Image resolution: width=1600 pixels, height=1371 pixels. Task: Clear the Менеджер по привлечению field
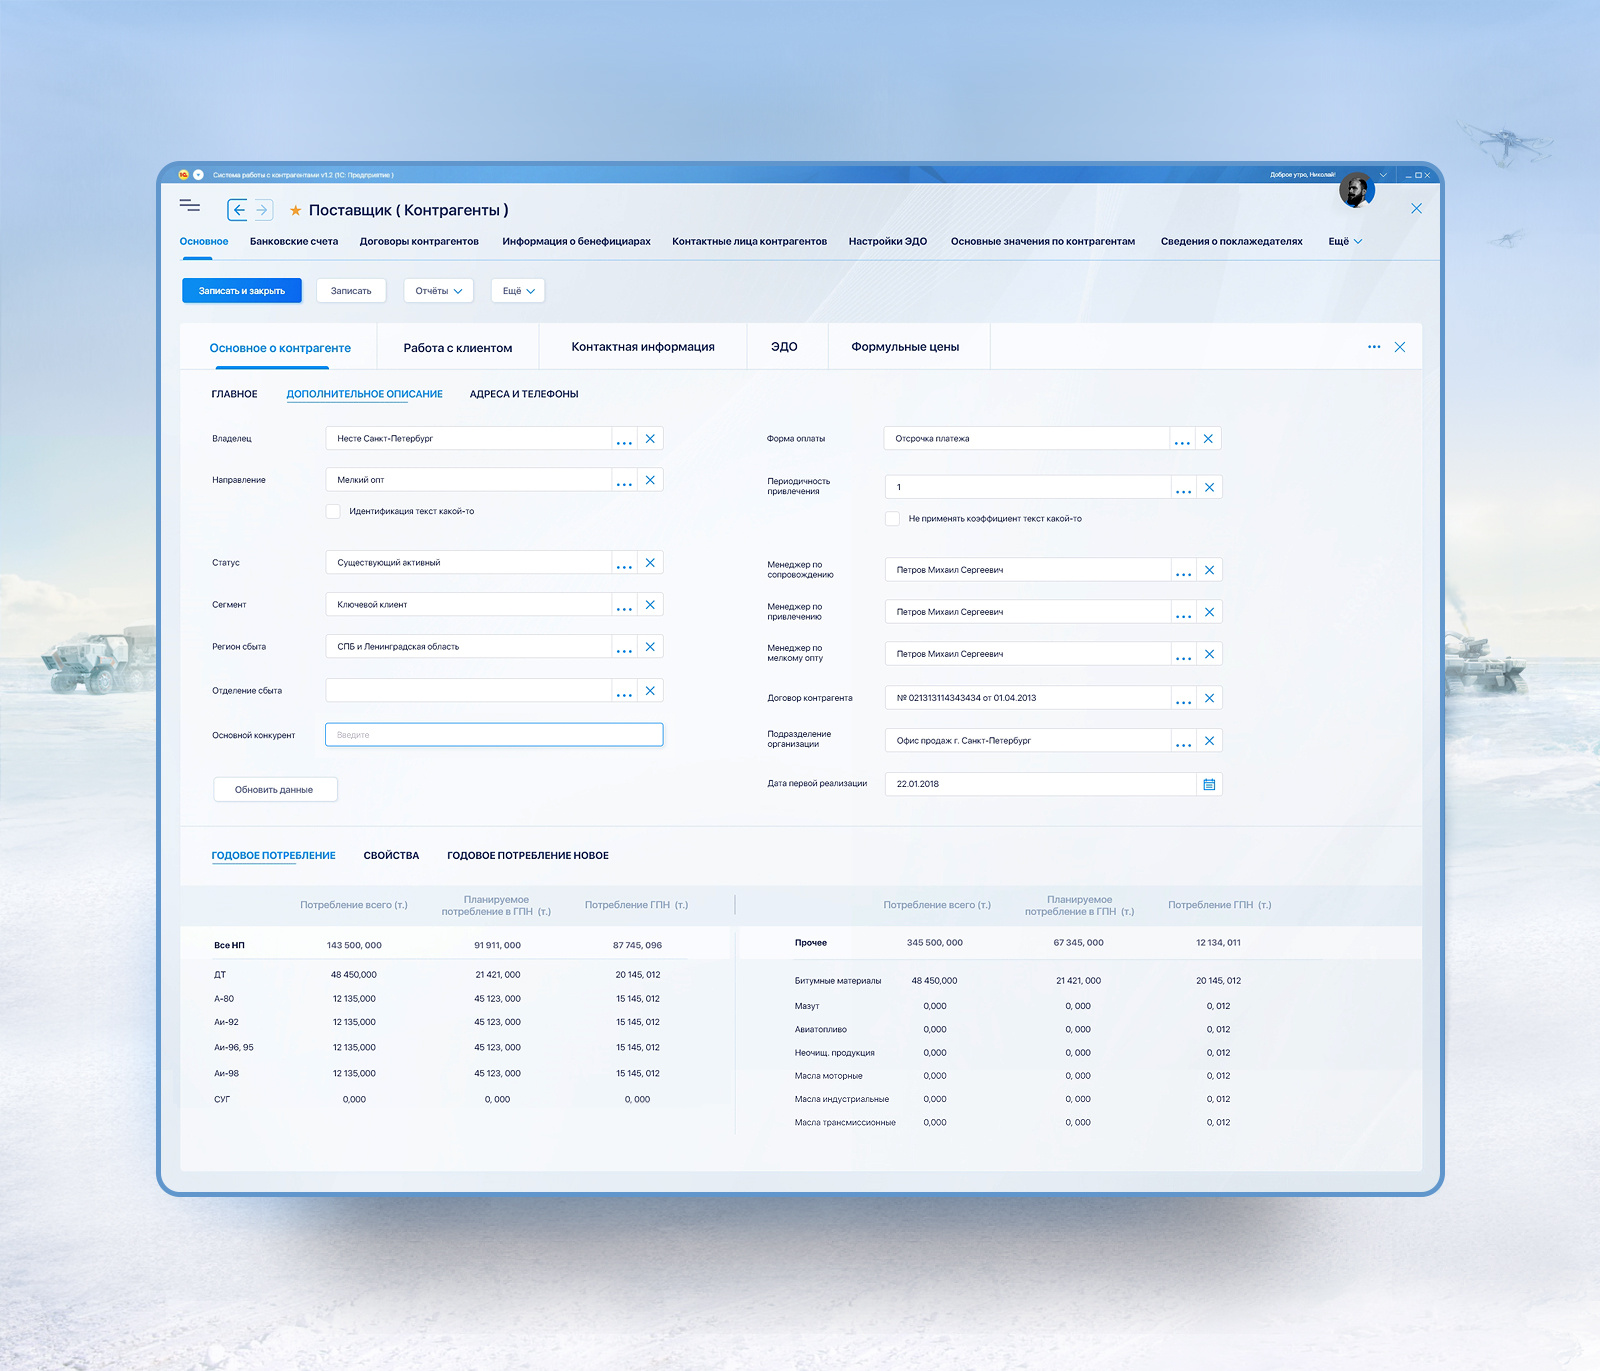point(1209,612)
